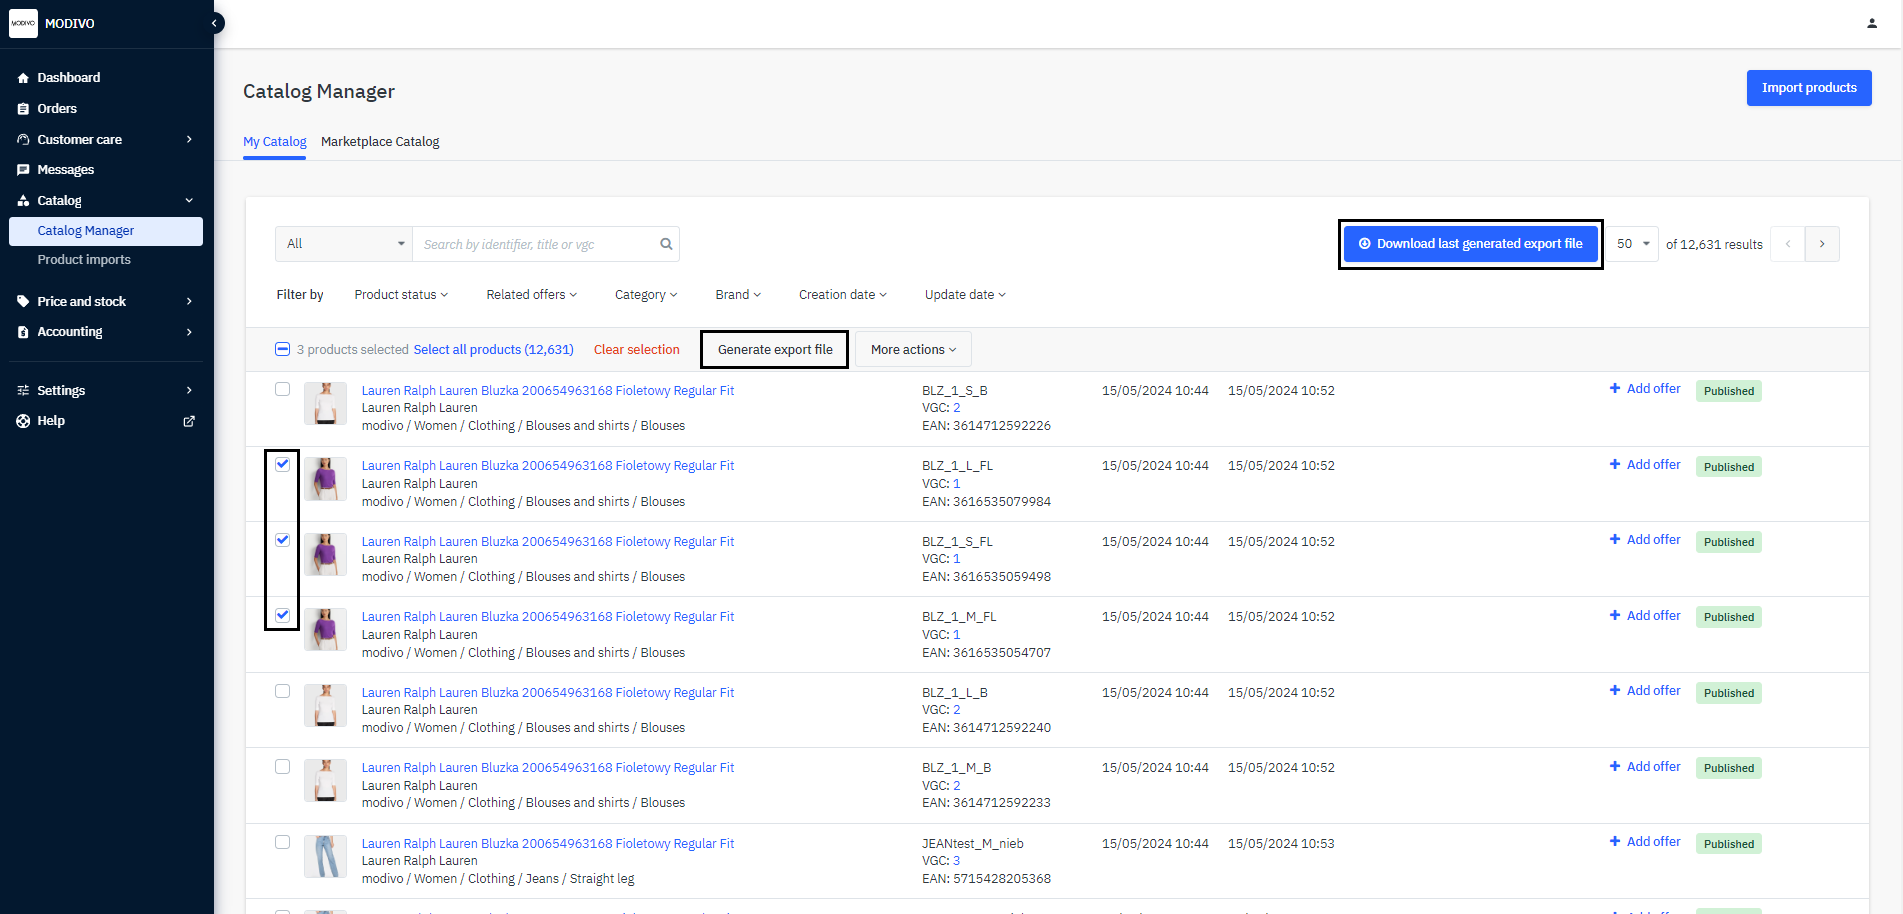Click the Accounting document icon
The image size is (1903, 914).
(23, 332)
